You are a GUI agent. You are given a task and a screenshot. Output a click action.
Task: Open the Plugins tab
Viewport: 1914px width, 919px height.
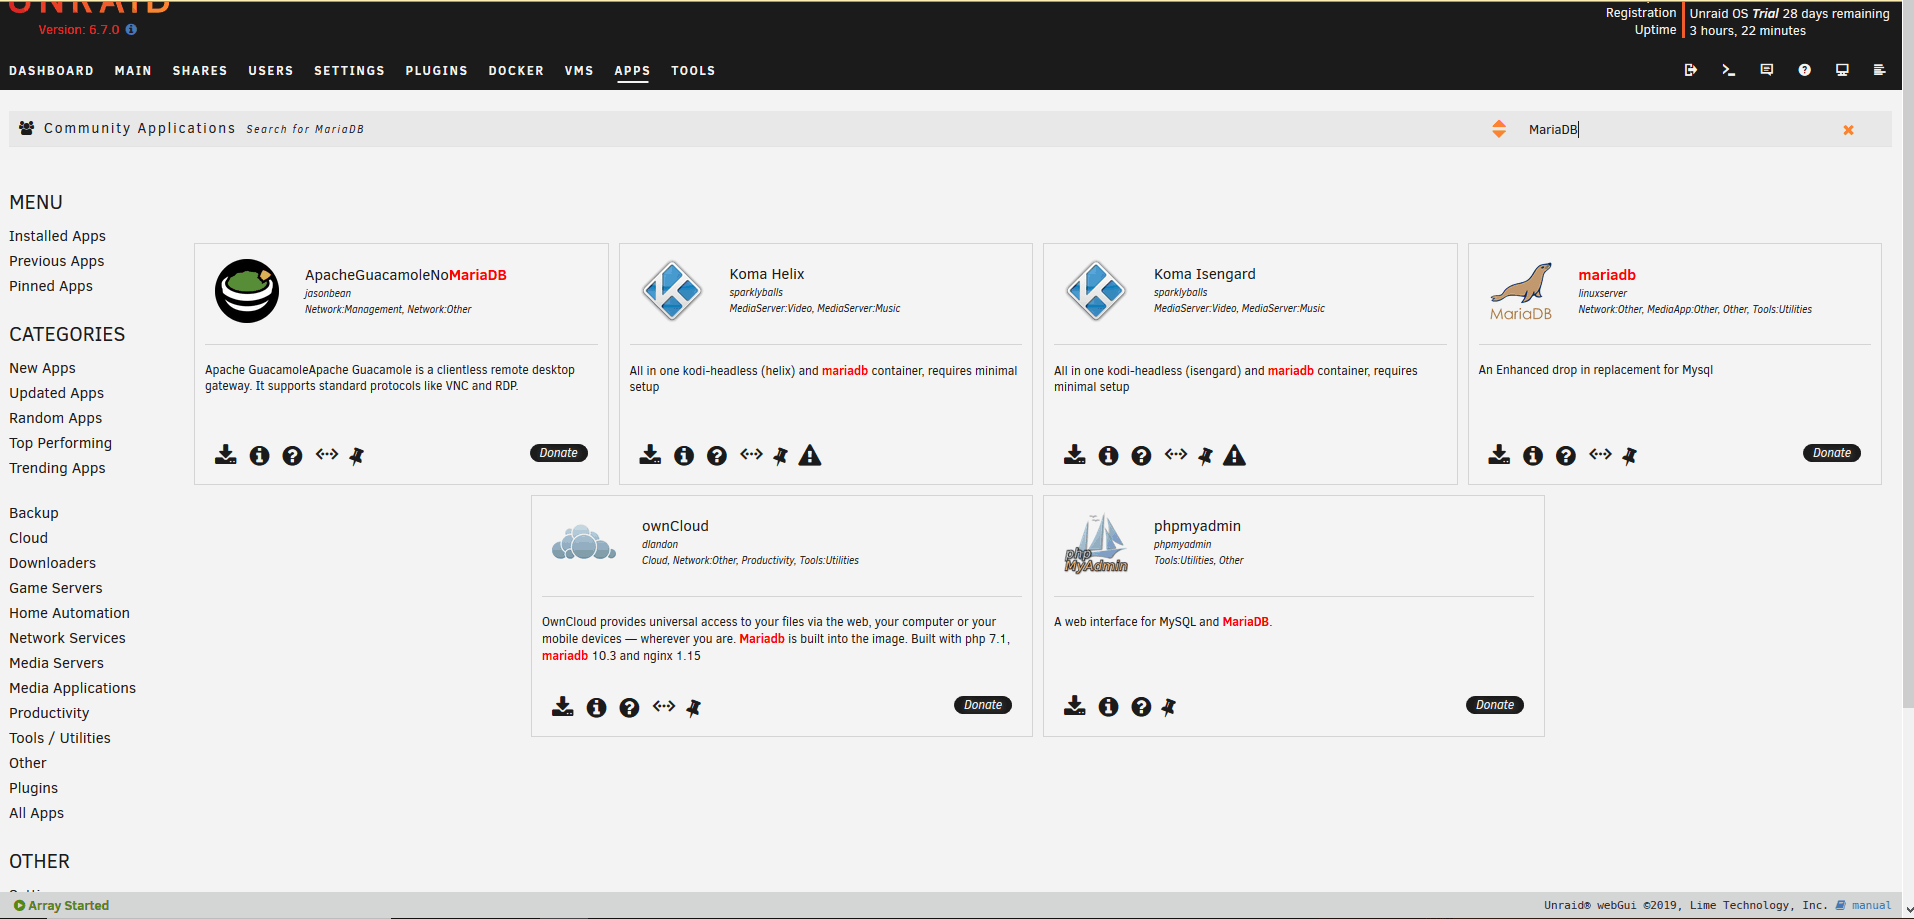point(437,71)
